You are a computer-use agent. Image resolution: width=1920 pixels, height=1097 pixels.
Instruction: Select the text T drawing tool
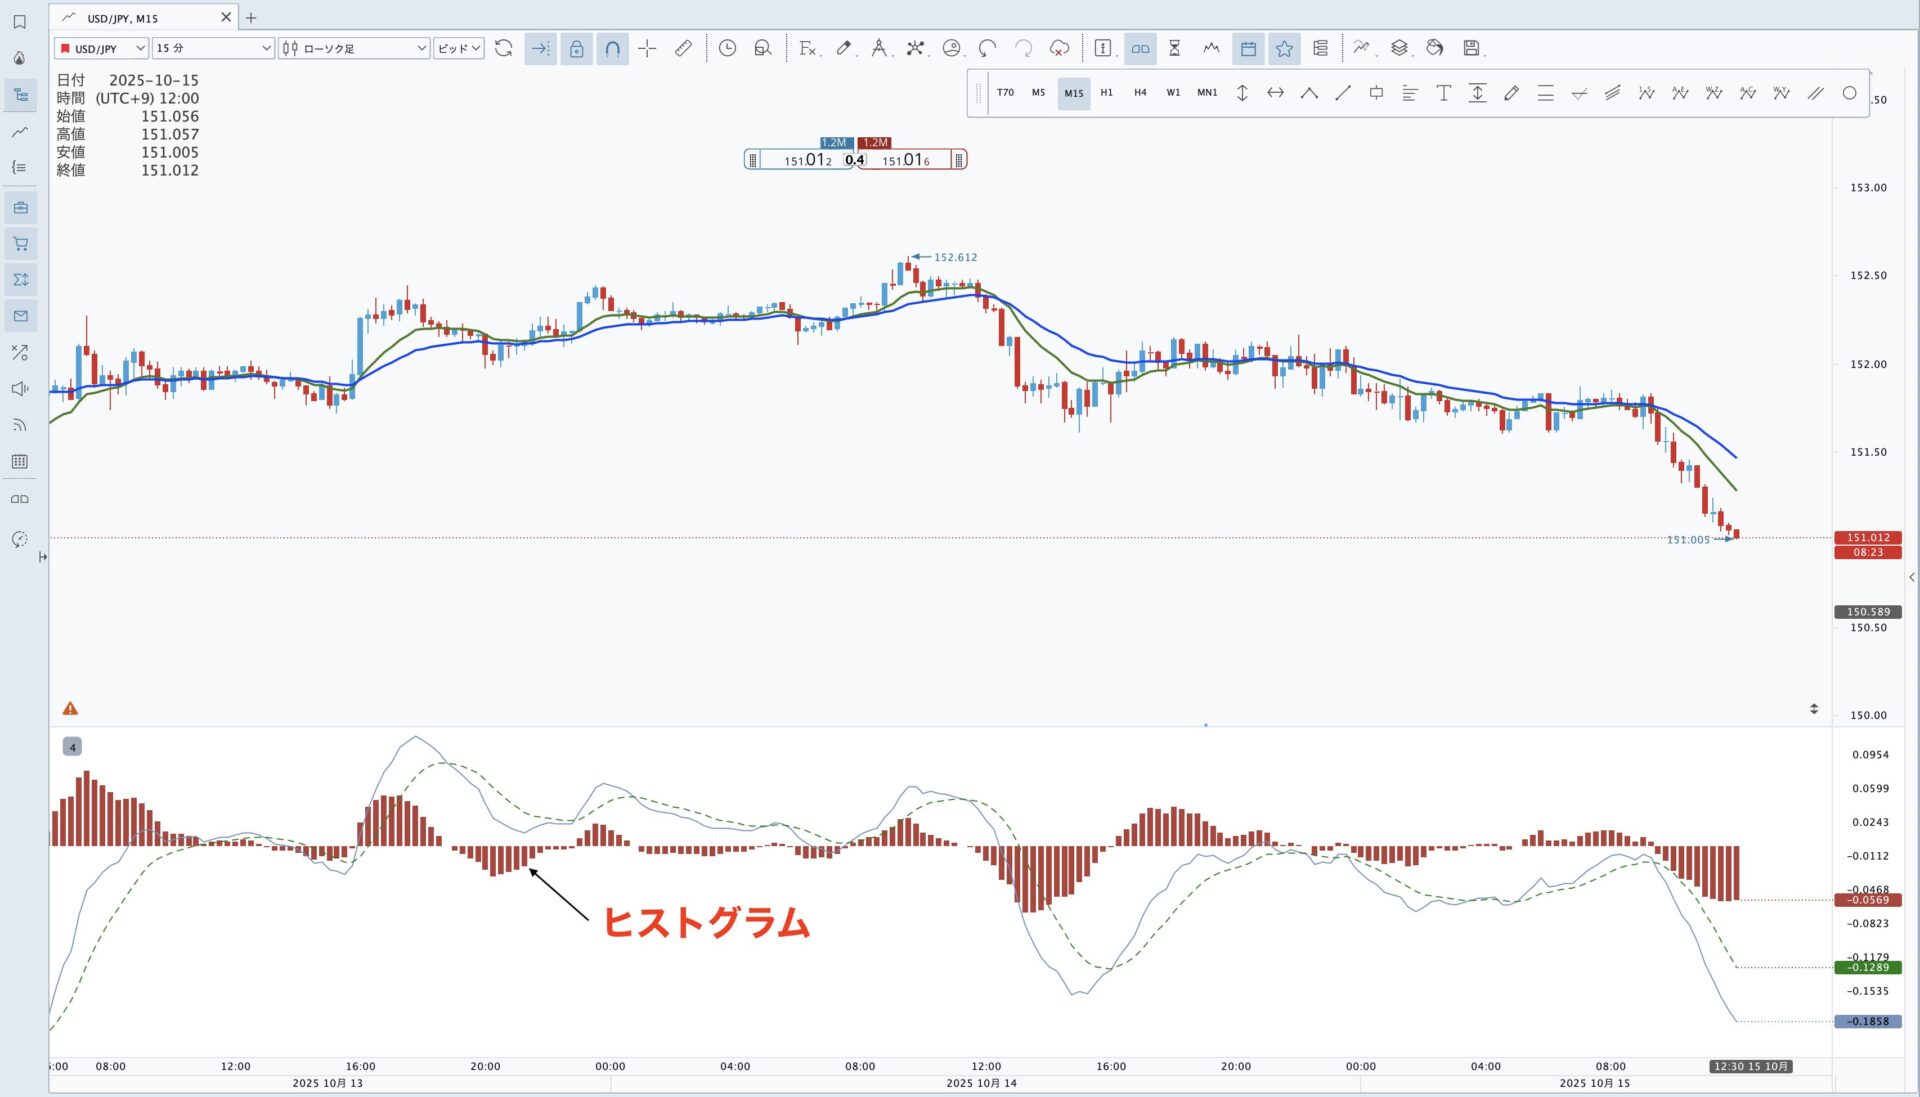pos(1443,93)
